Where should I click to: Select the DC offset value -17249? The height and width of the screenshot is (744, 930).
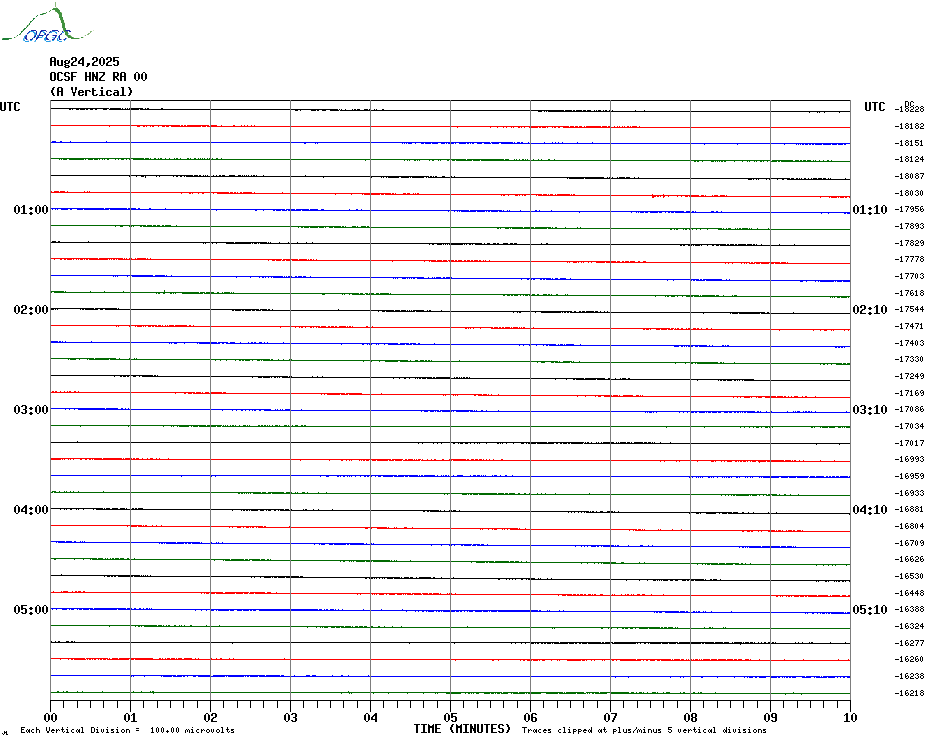(909, 376)
